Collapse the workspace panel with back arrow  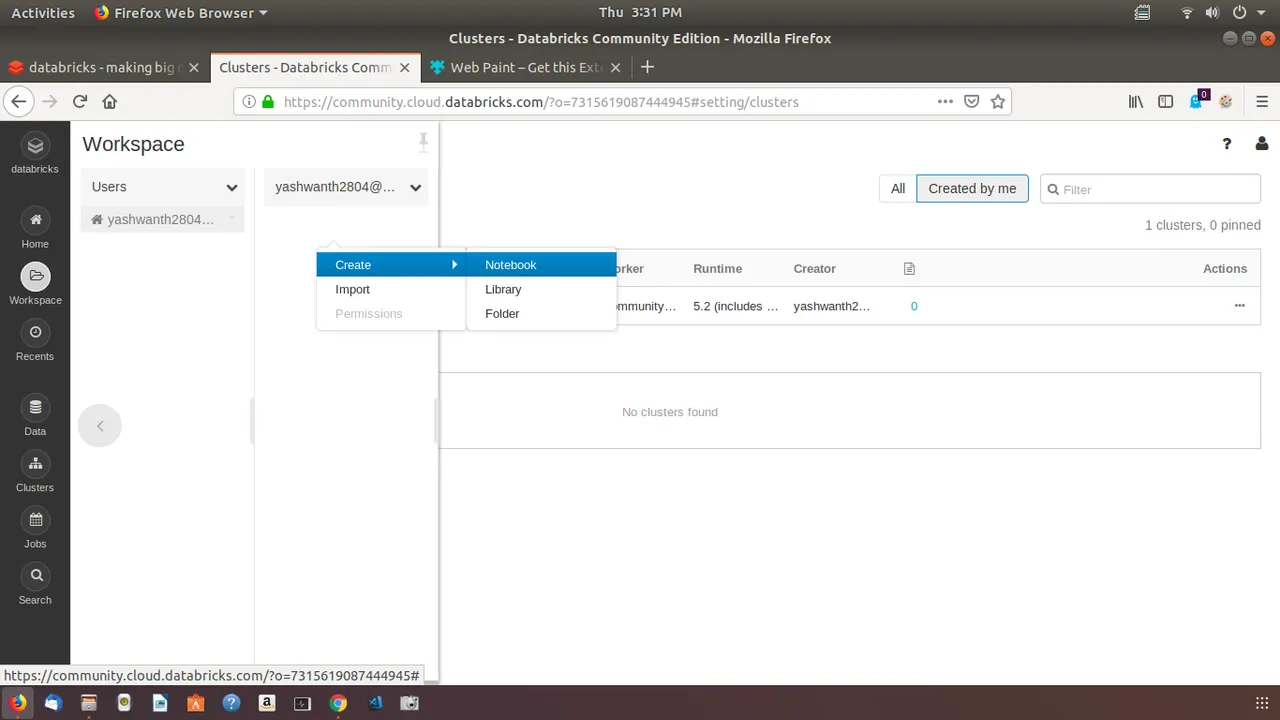coord(100,426)
